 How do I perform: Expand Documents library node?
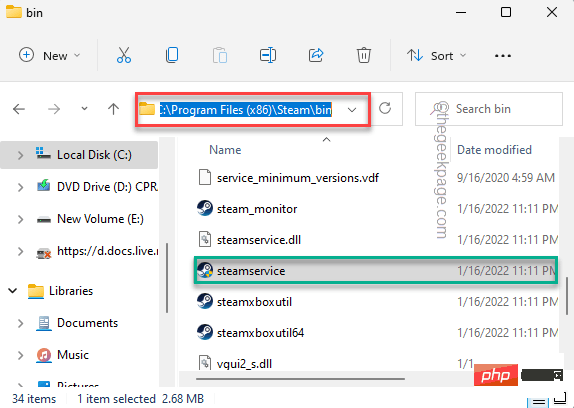20,323
